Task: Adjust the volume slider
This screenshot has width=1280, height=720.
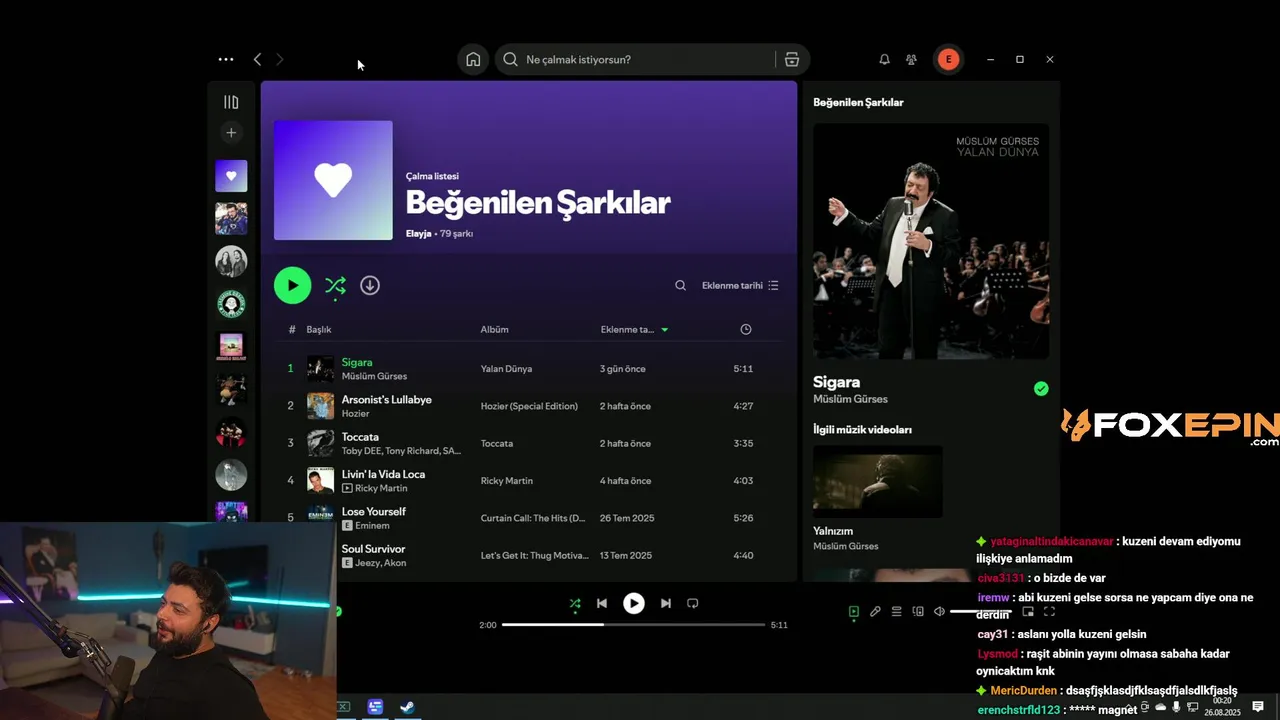Action: pyautogui.click(x=981, y=612)
